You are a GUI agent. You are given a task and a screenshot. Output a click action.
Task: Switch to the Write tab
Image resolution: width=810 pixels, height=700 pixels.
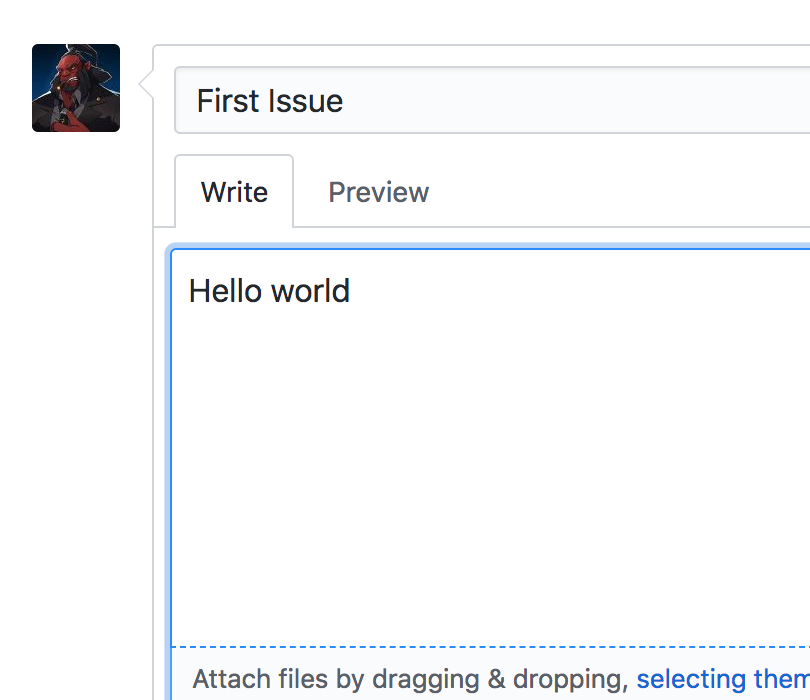[x=234, y=192]
